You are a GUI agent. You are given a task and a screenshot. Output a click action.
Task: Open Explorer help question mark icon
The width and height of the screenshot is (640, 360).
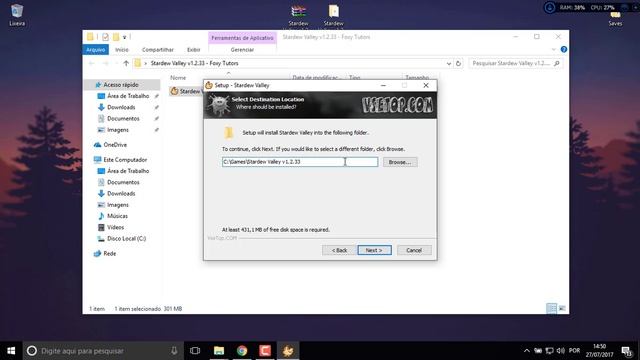click(x=564, y=49)
